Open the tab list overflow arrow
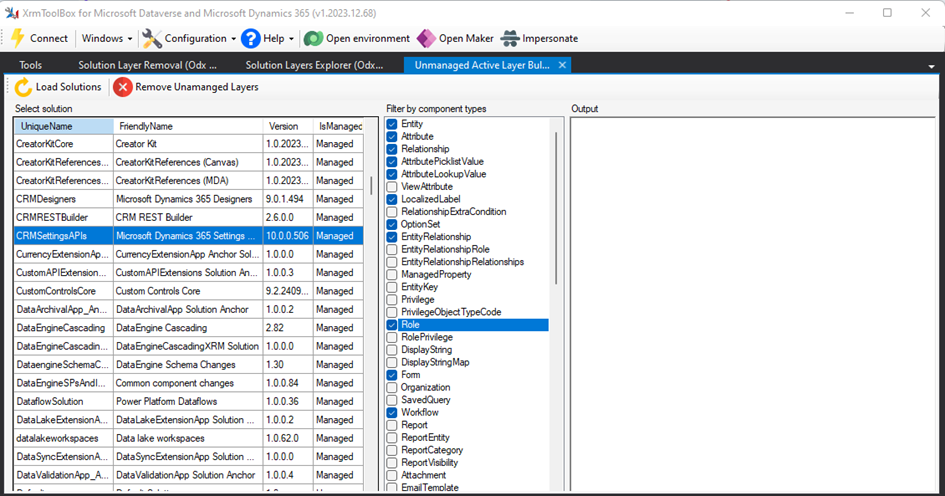The height and width of the screenshot is (496, 945). 931,66
